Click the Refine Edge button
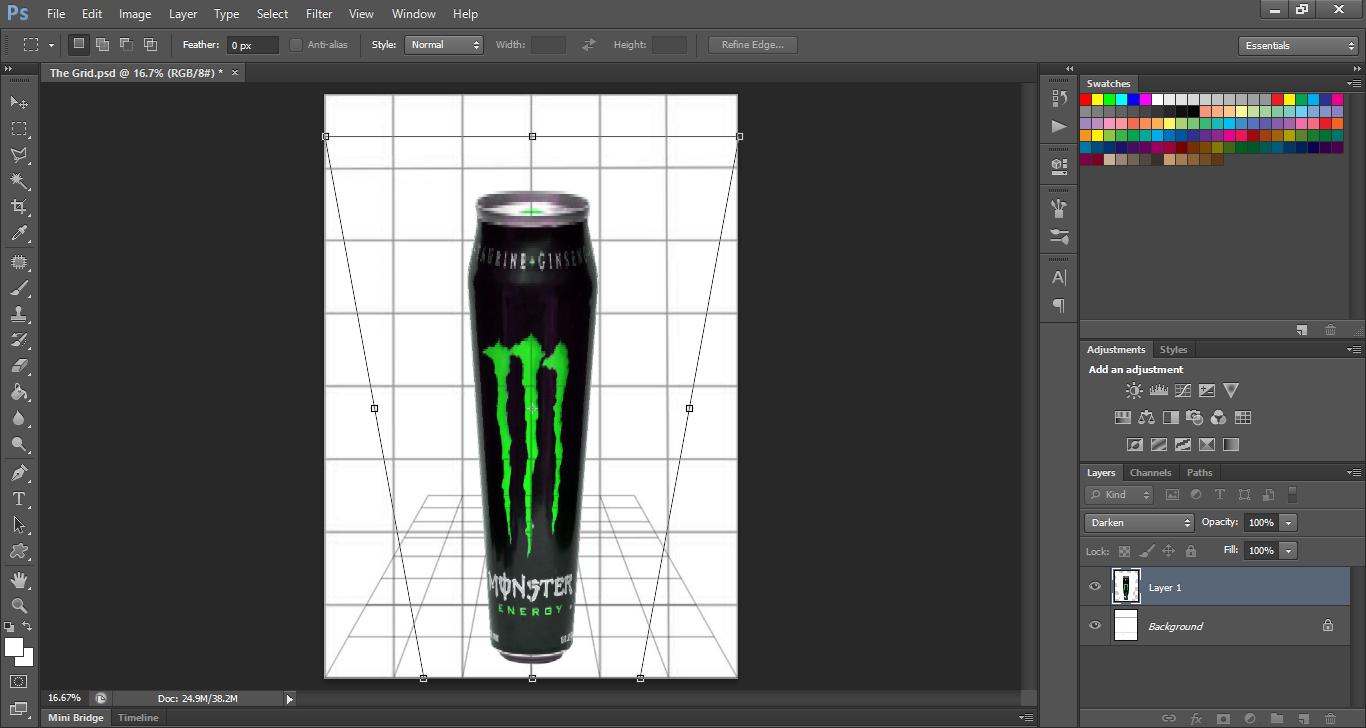 753,45
